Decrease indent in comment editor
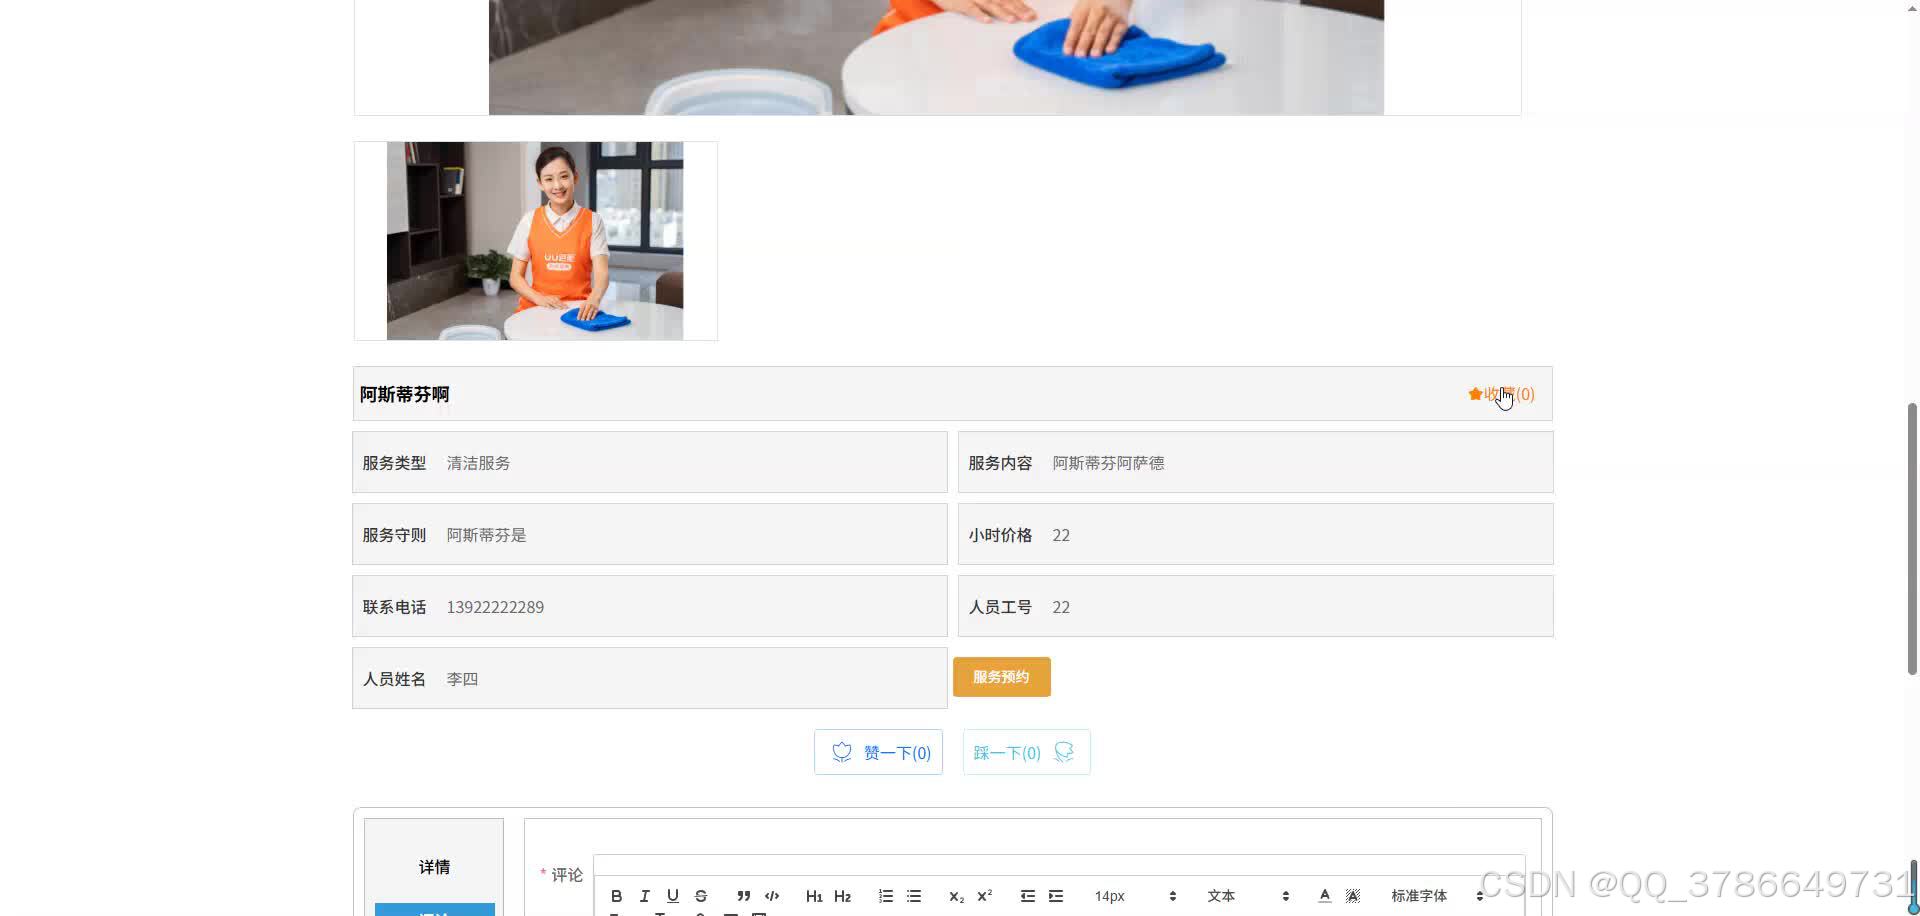Screen dimensions: 1920x916 [x=1027, y=896]
